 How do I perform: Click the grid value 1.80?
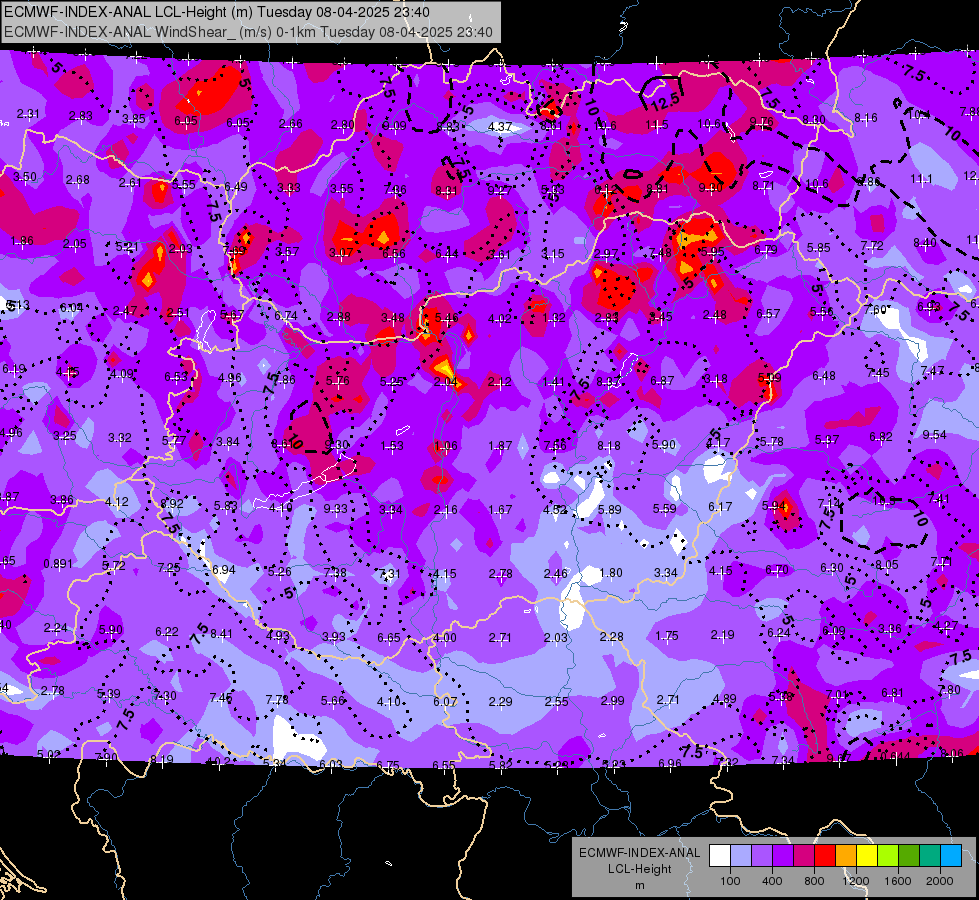pyautogui.click(x=611, y=573)
